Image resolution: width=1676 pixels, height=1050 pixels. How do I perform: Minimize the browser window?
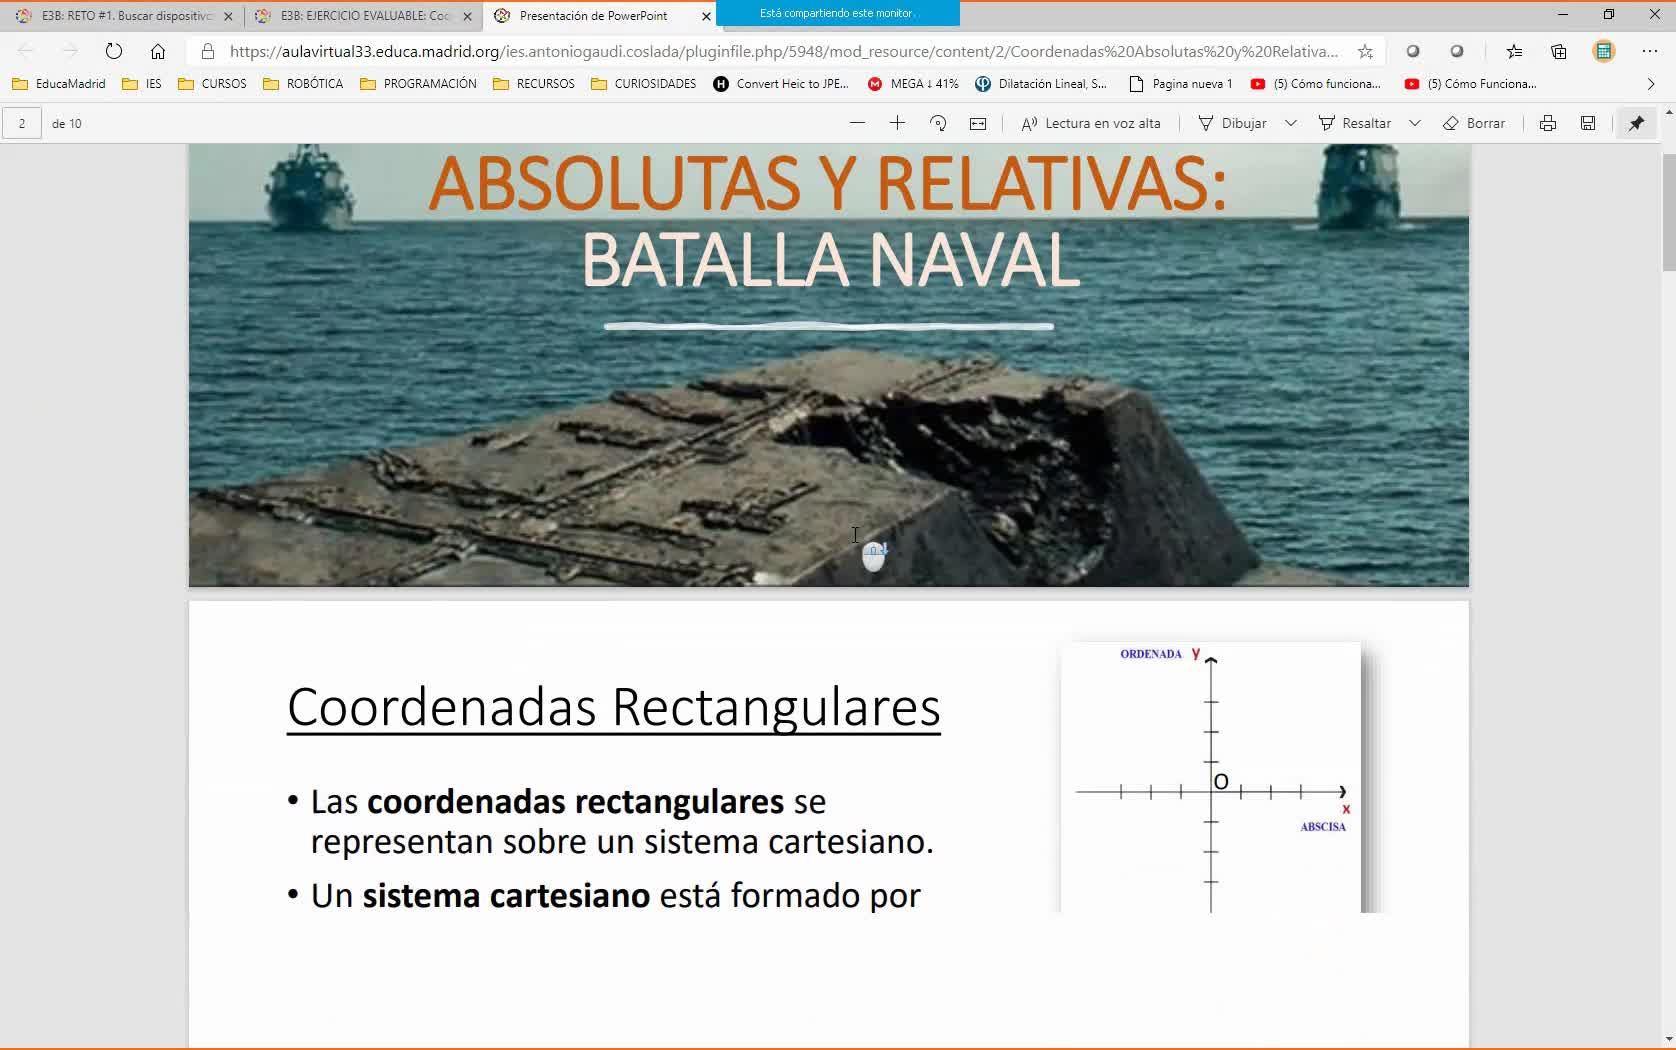click(1563, 14)
